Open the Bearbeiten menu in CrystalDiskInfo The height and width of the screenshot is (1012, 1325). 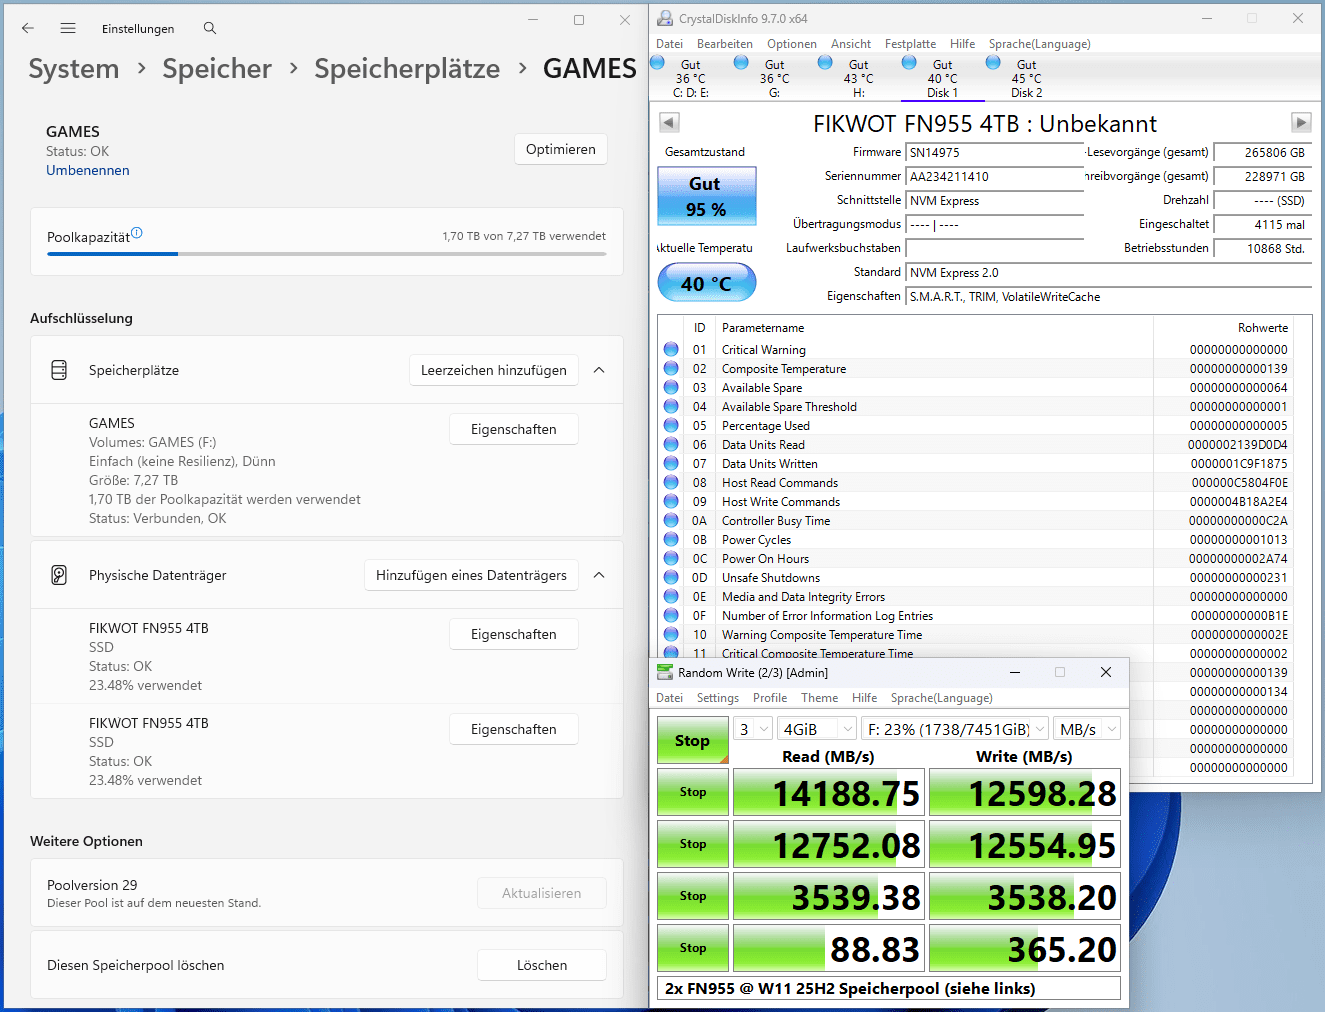click(x=725, y=44)
